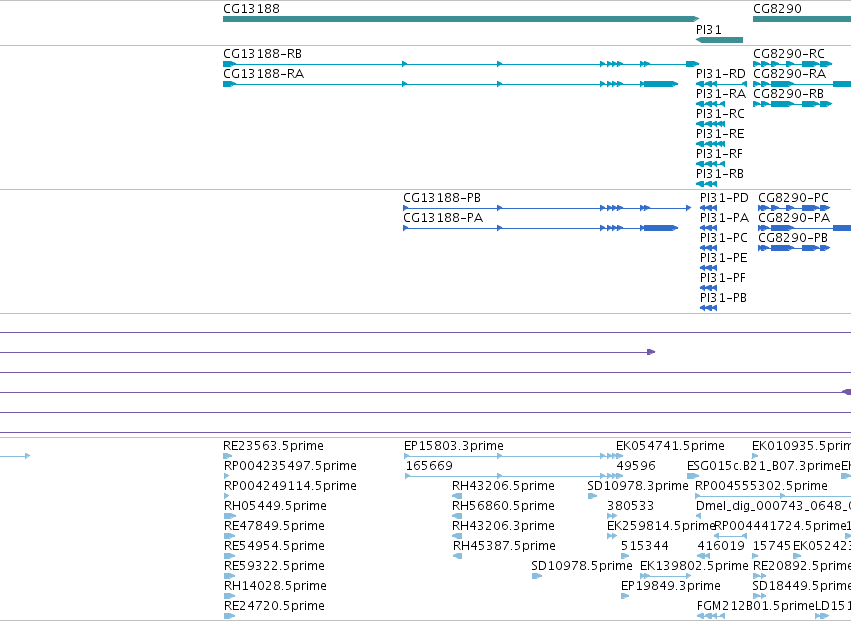Click the PI31-RA transcript label
This screenshot has width=851, height=621.
click(x=721, y=93)
